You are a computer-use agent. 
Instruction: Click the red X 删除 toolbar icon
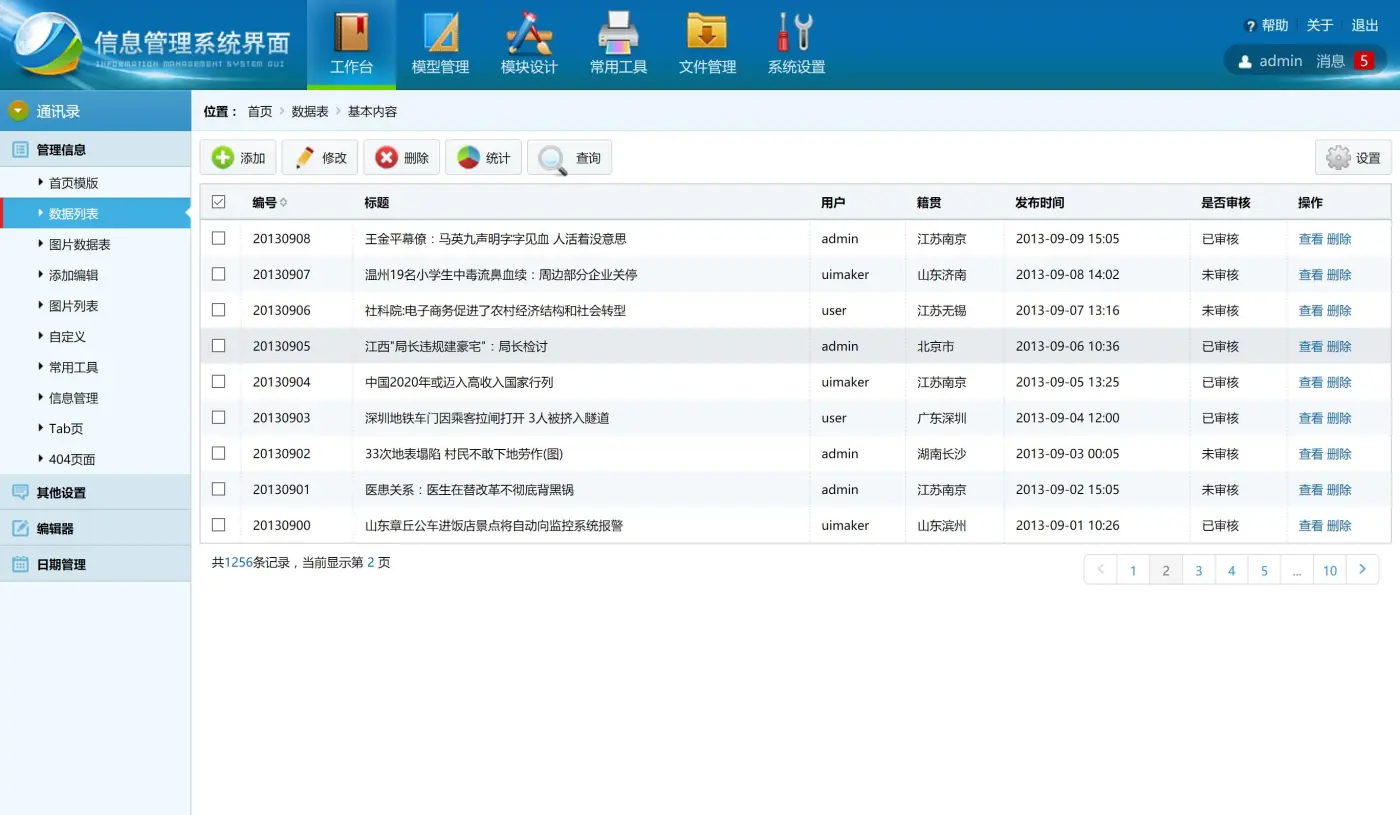point(387,158)
